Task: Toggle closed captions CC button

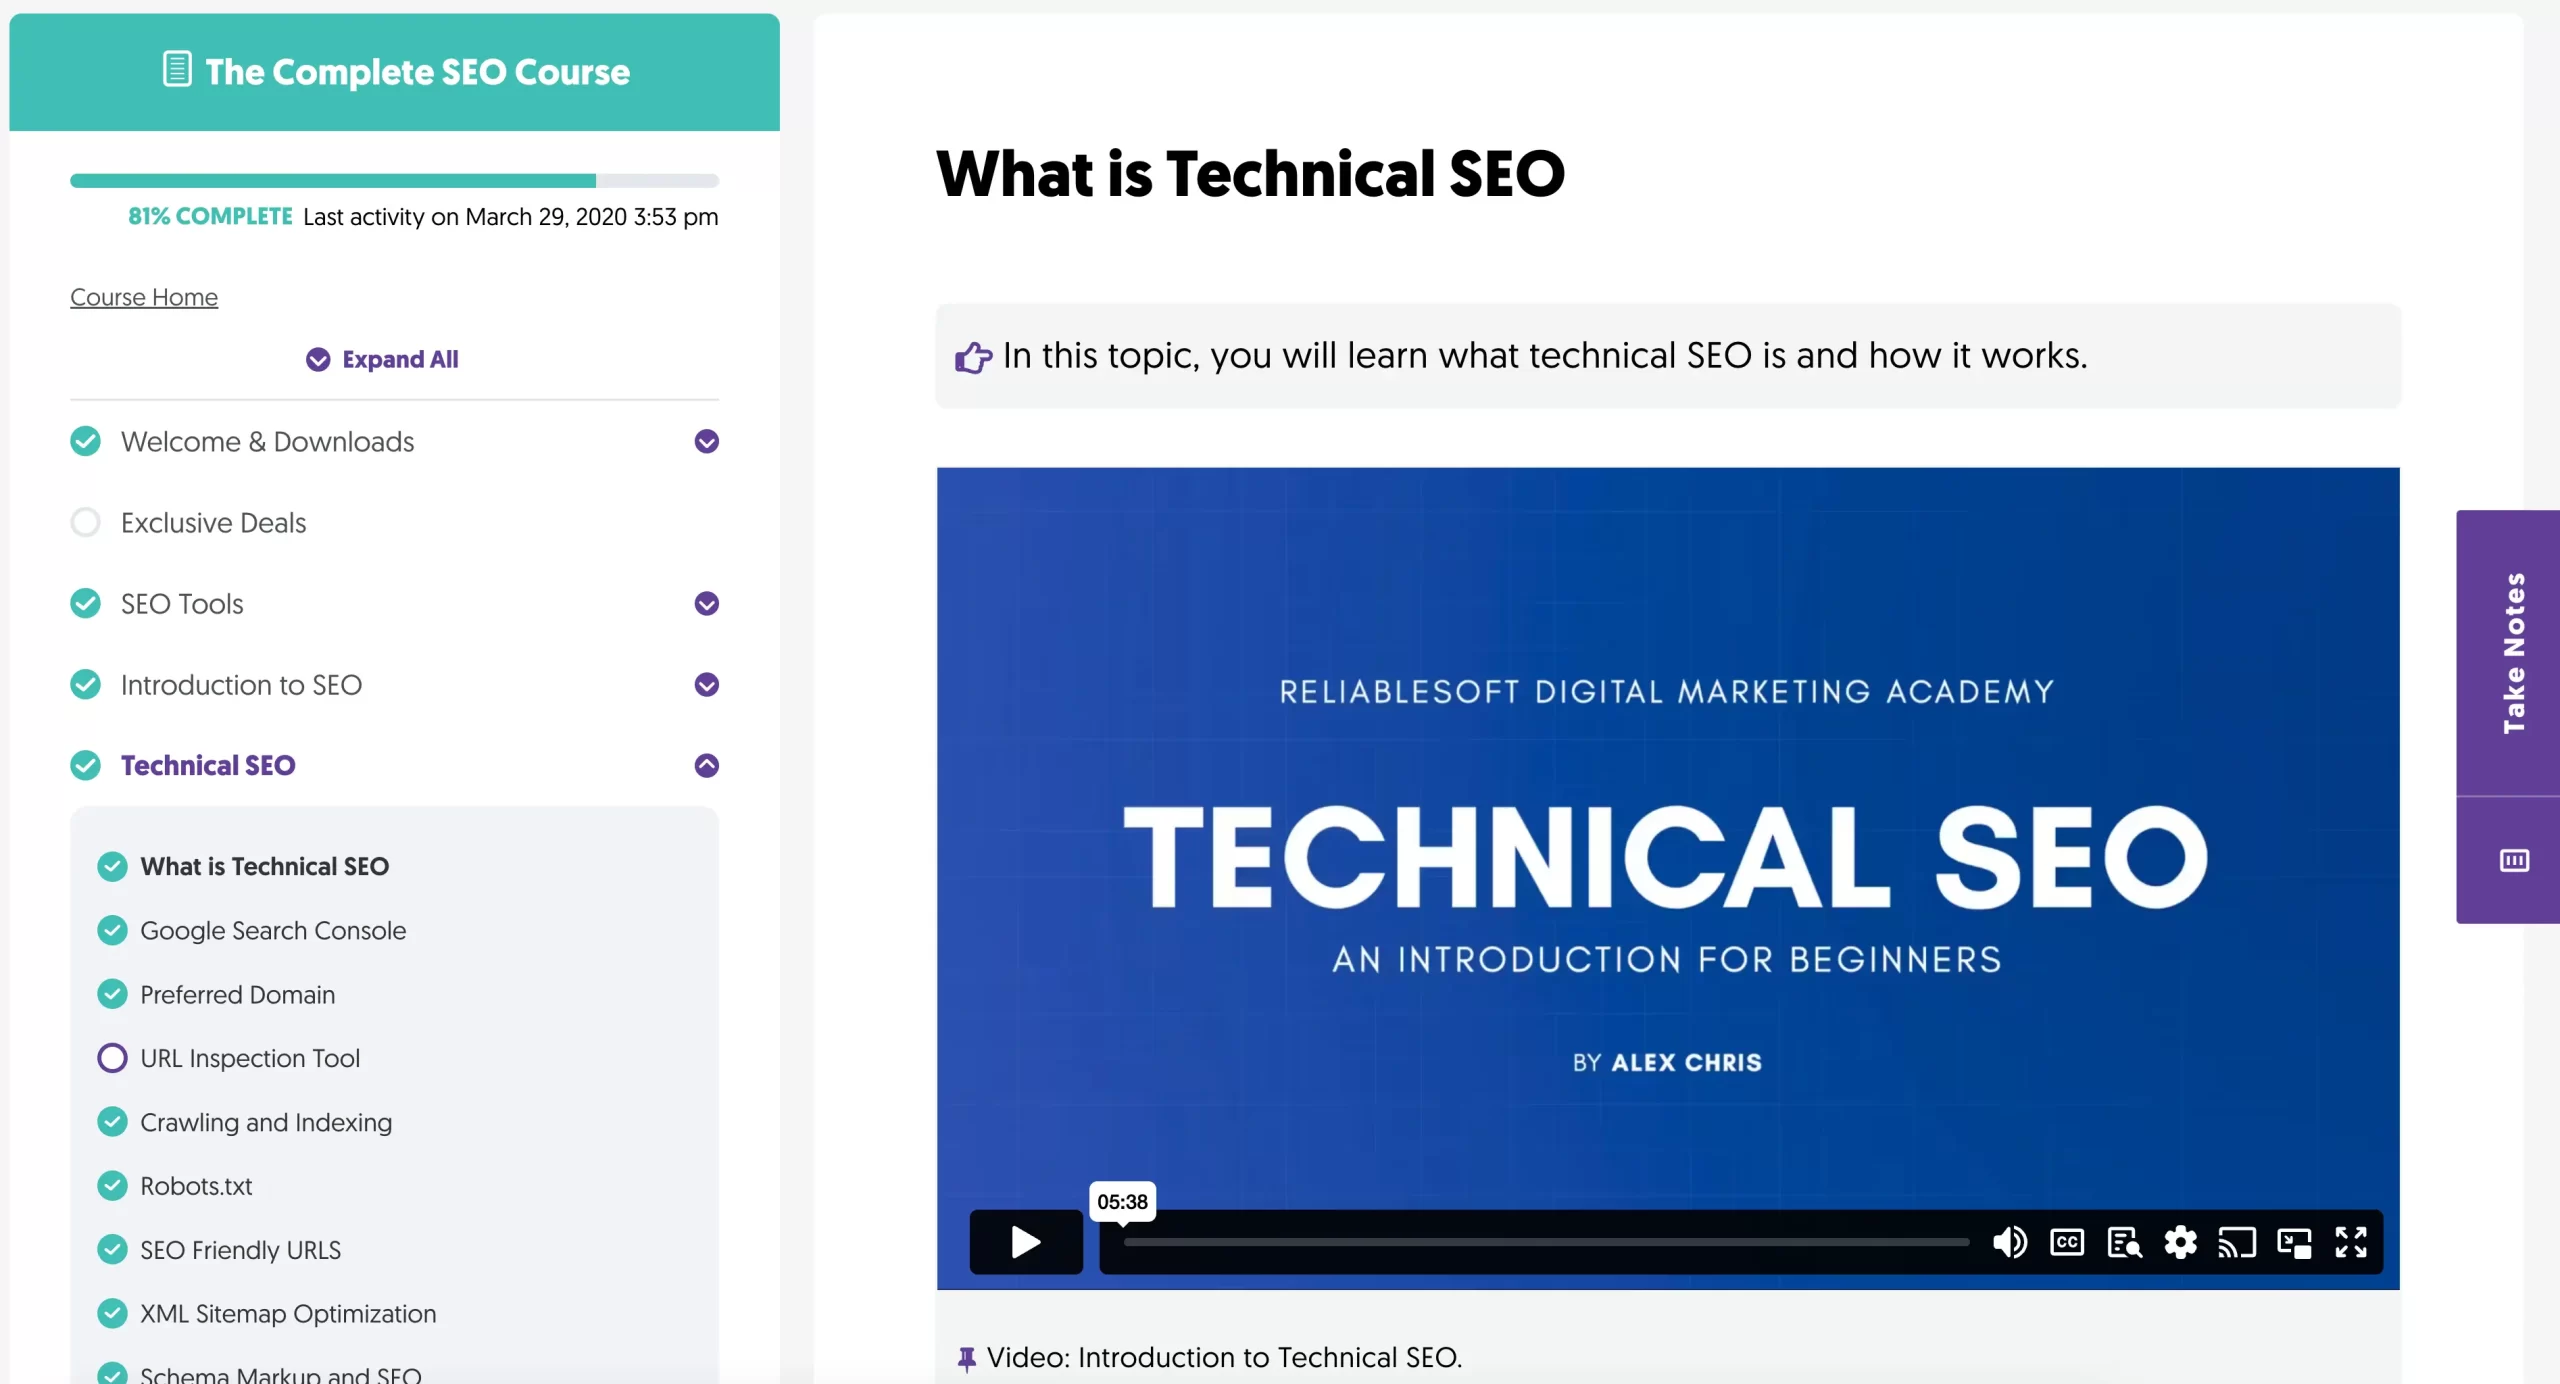Action: click(x=2066, y=1242)
